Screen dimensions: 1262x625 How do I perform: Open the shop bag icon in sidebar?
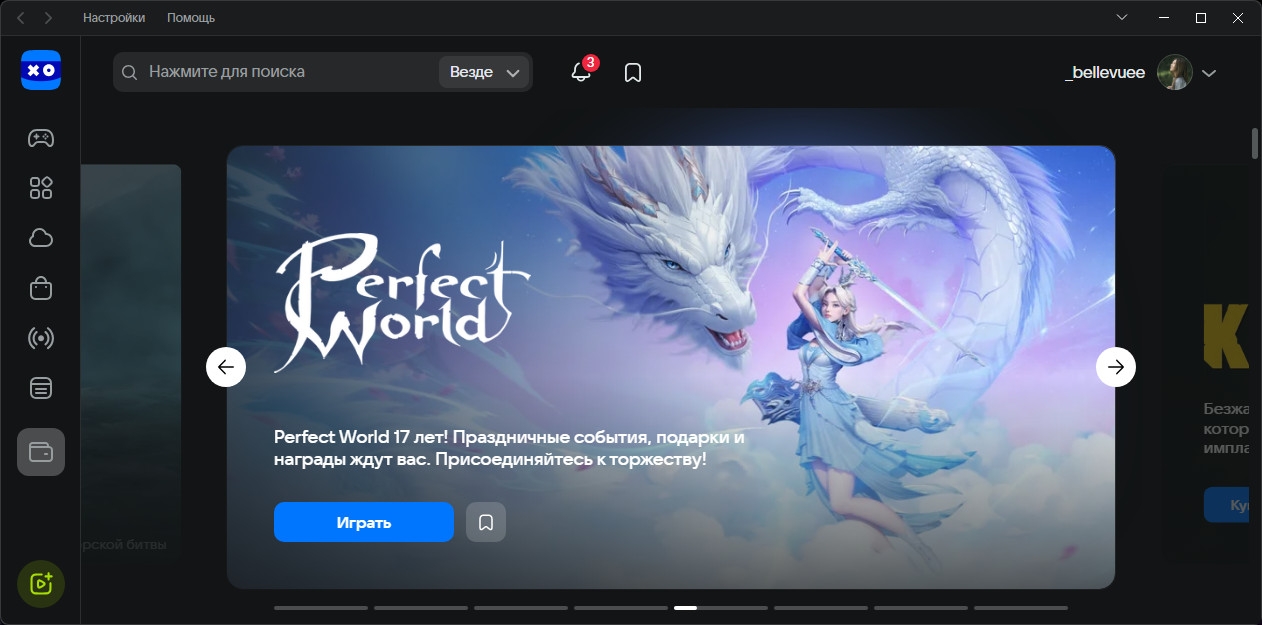[x=41, y=288]
